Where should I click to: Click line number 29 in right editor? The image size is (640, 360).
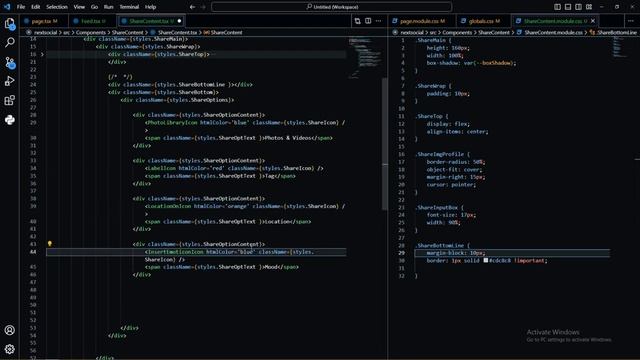[402, 253]
